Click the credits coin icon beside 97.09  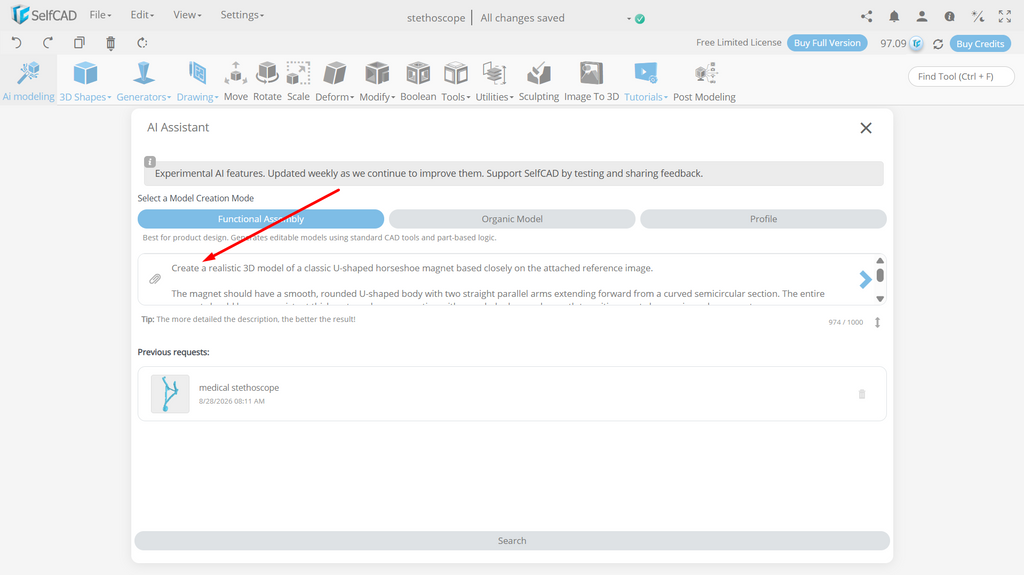tap(917, 44)
